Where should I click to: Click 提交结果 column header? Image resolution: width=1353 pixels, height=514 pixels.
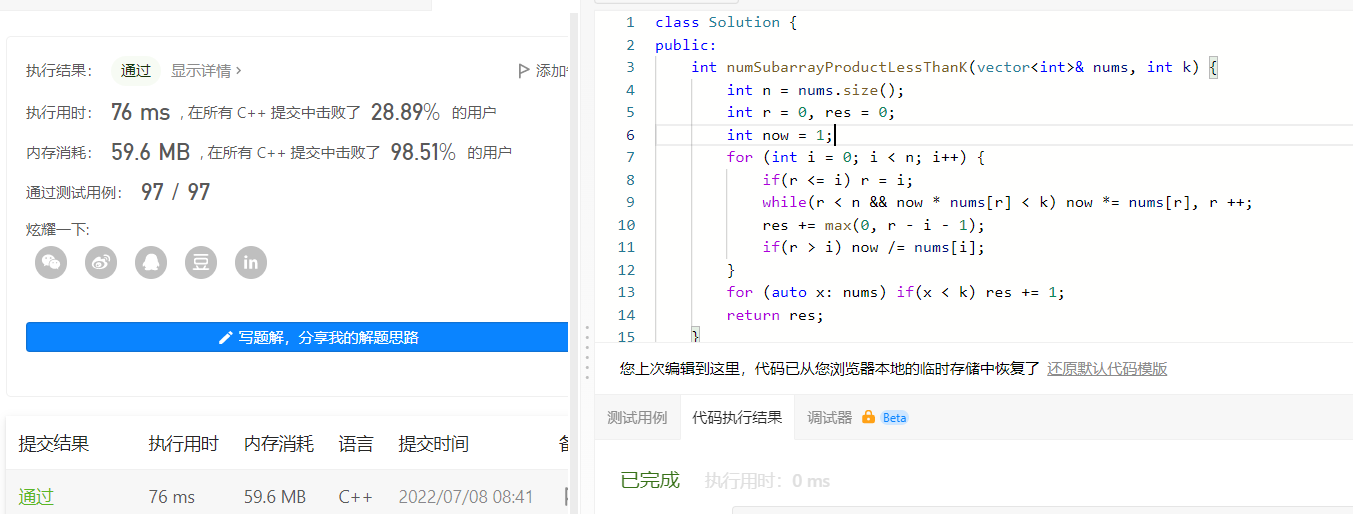(x=54, y=444)
